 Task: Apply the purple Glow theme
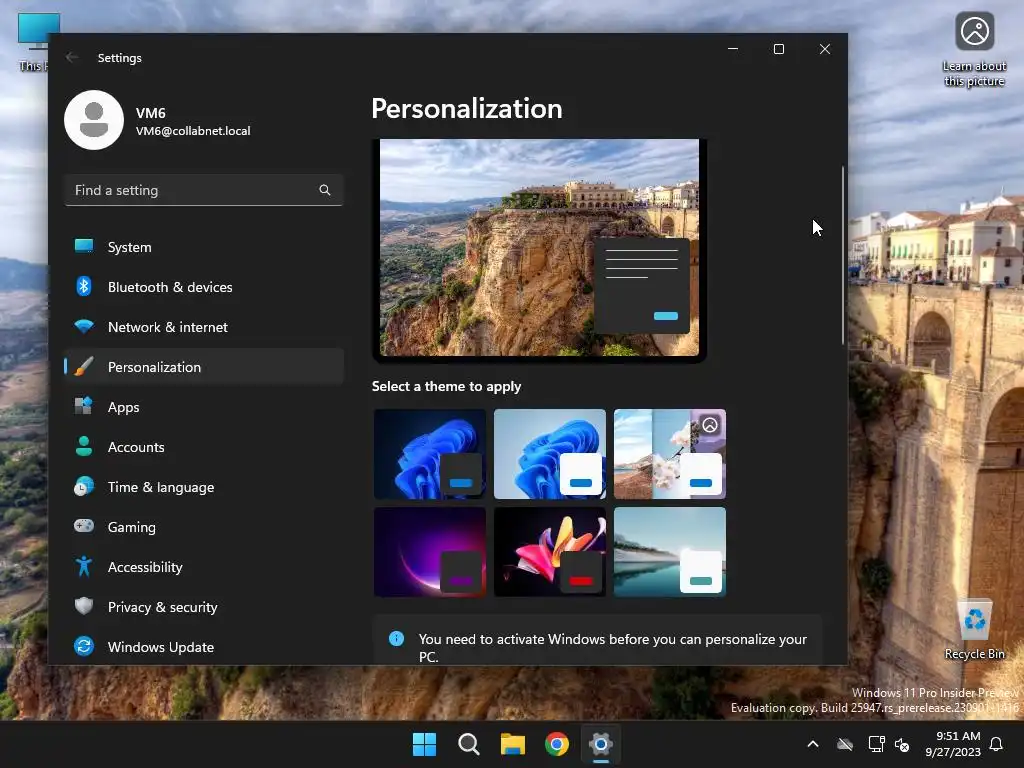click(430, 552)
